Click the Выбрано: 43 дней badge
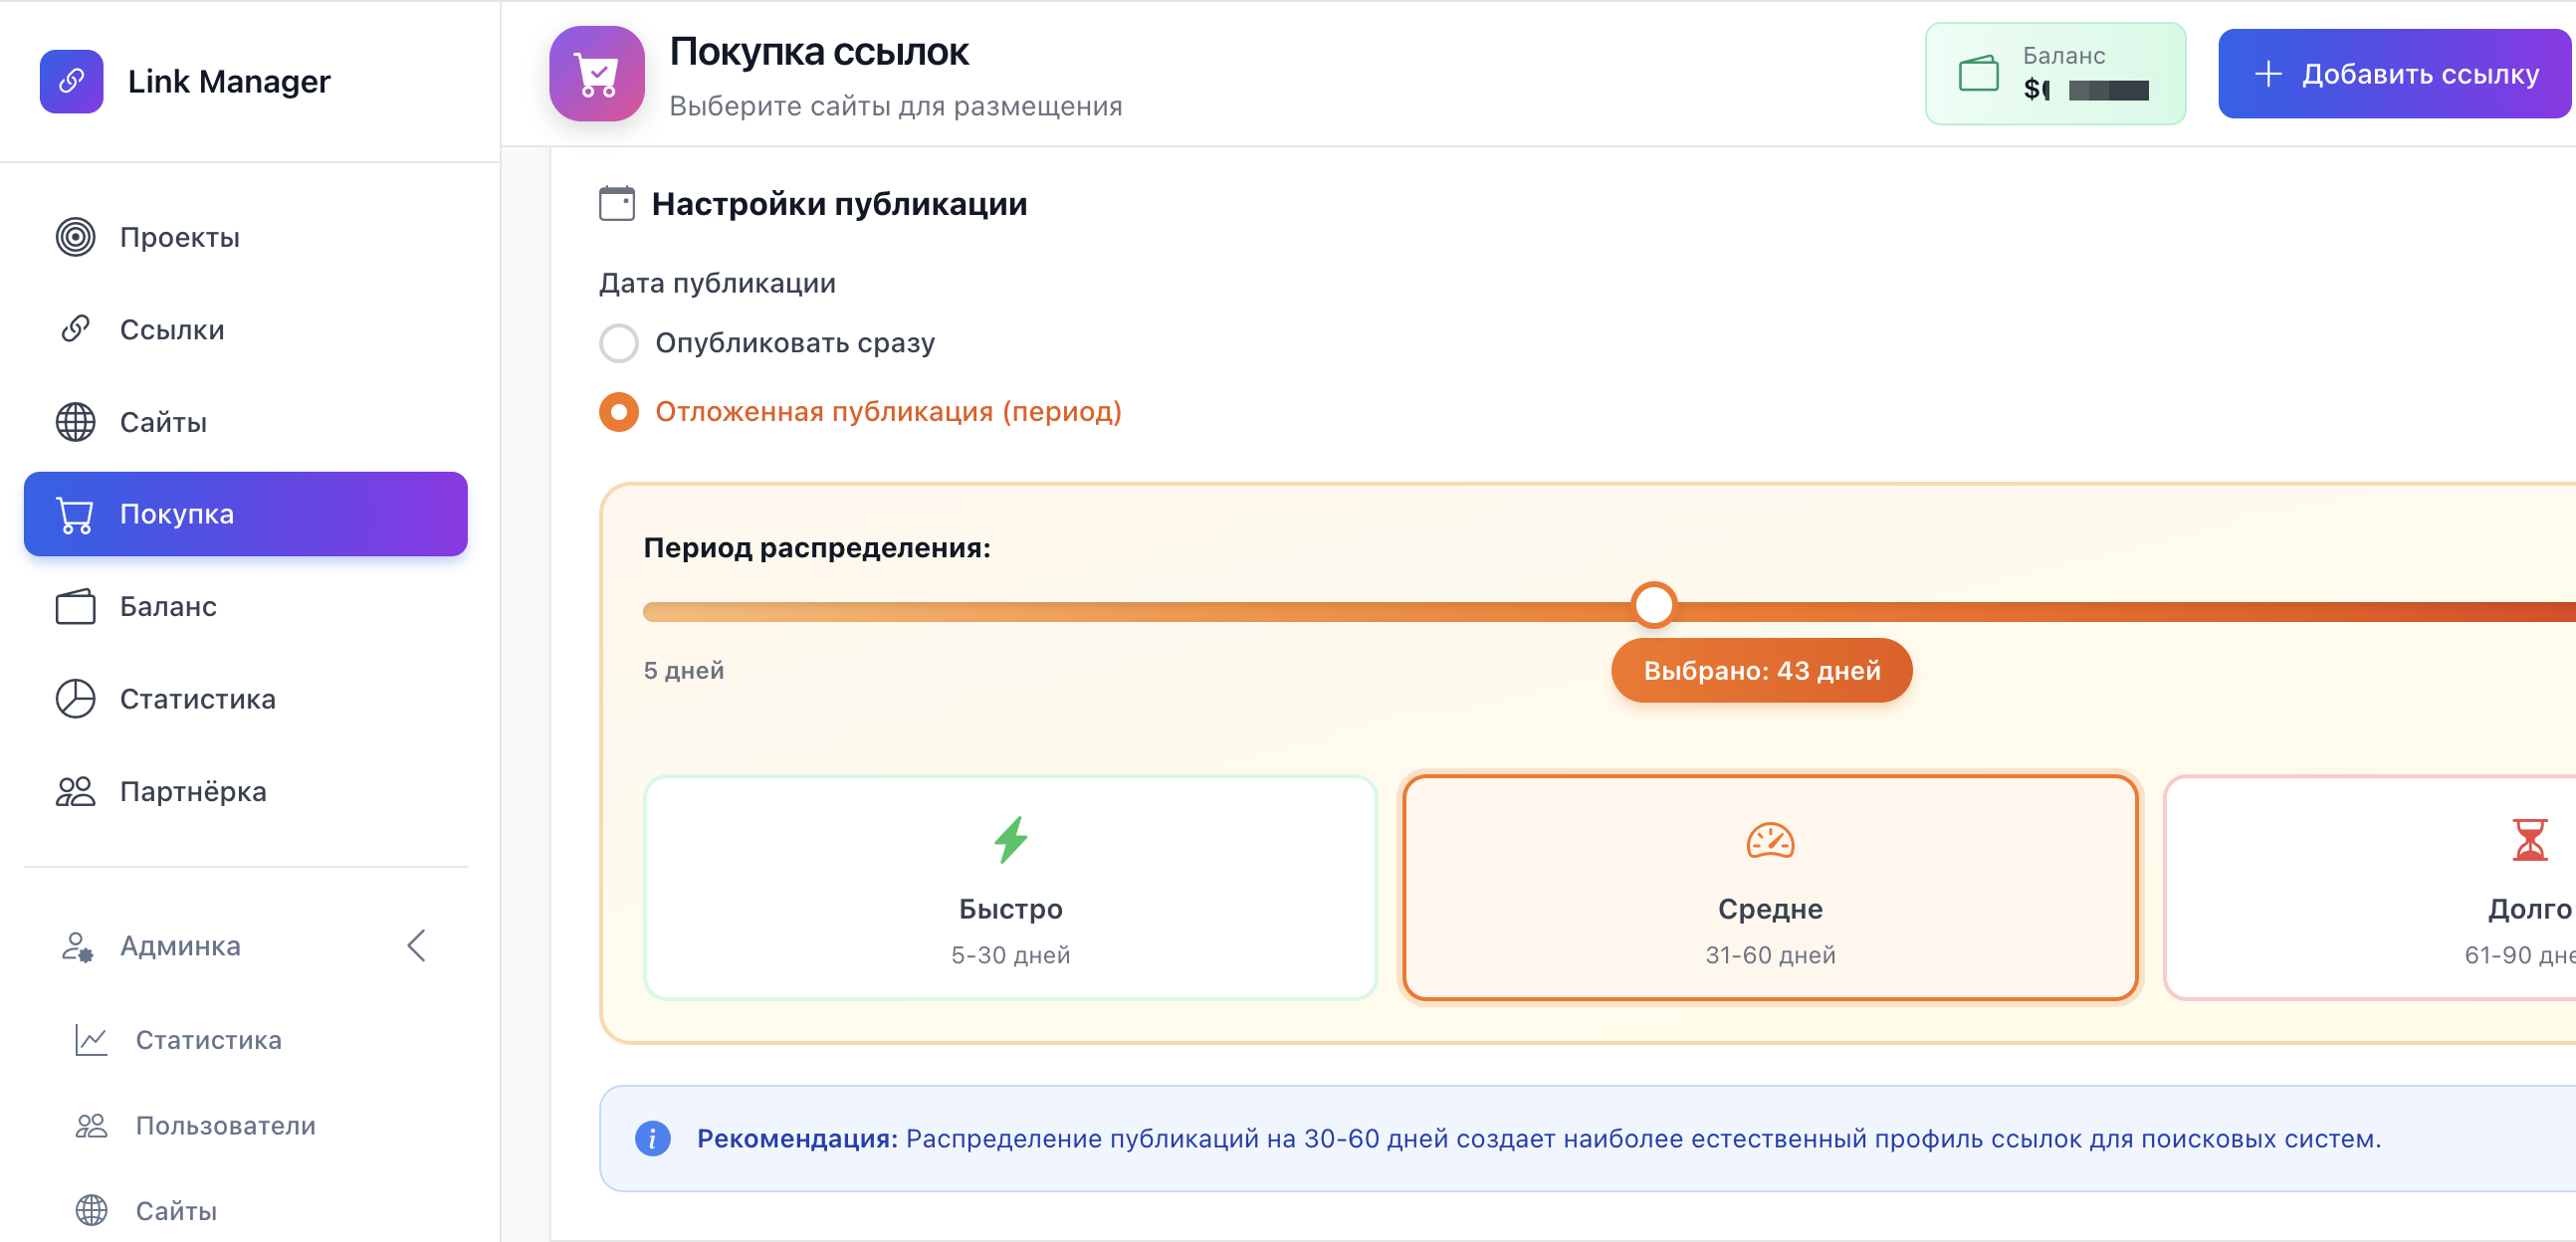The image size is (2576, 1242). tap(1761, 670)
